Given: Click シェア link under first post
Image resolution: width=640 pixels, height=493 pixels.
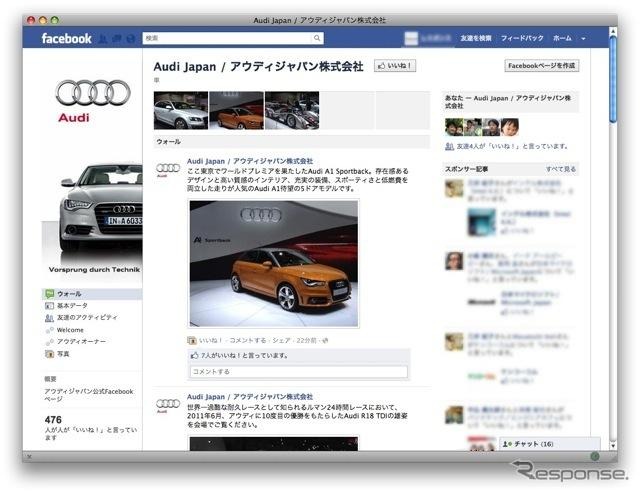Looking at the screenshot, I should click(281, 340).
